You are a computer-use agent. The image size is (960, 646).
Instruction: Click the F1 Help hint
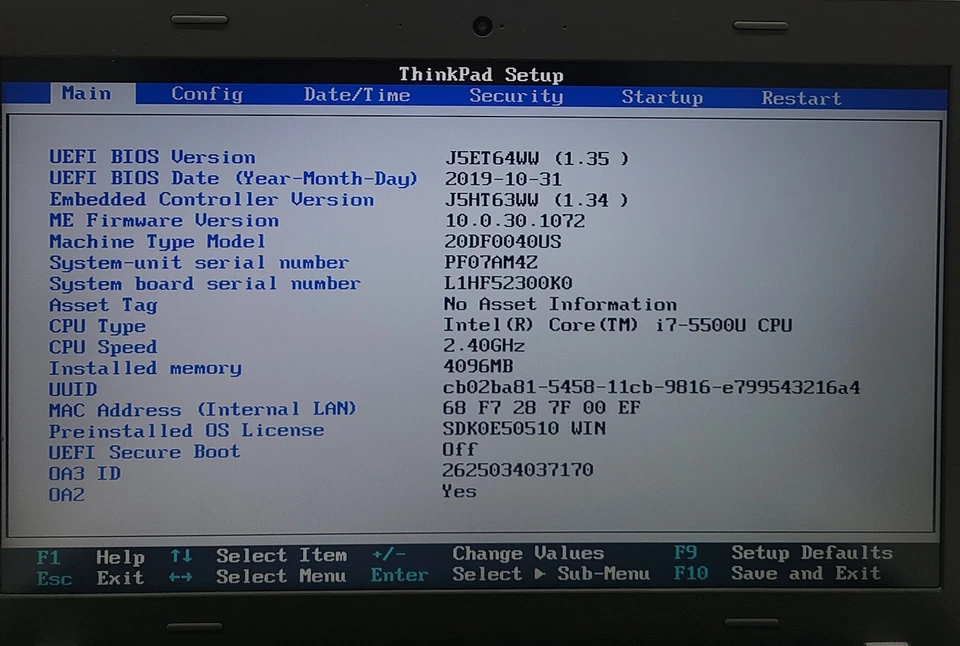[x=95, y=556]
